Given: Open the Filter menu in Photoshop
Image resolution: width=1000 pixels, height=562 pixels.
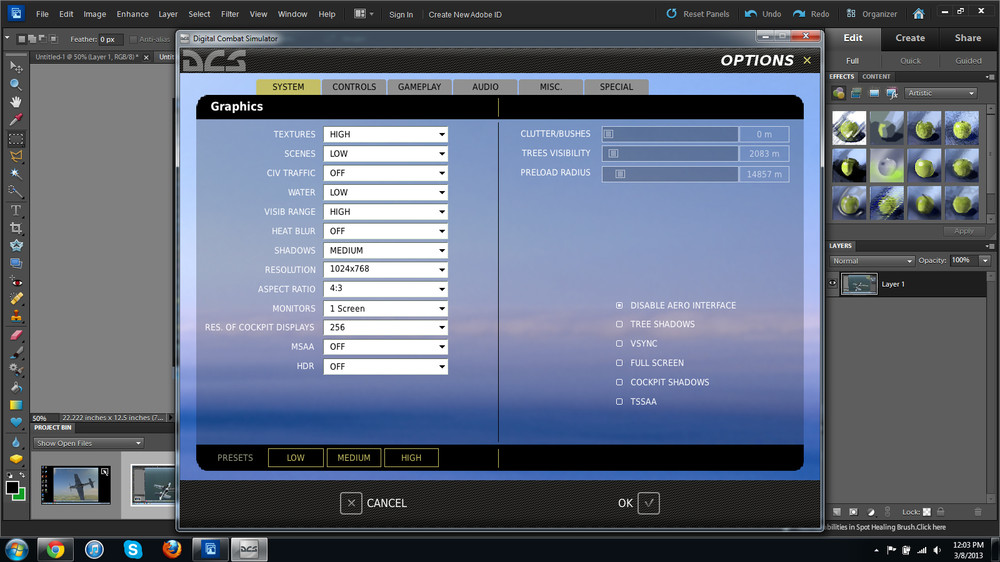Looking at the screenshot, I should click(x=230, y=14).
